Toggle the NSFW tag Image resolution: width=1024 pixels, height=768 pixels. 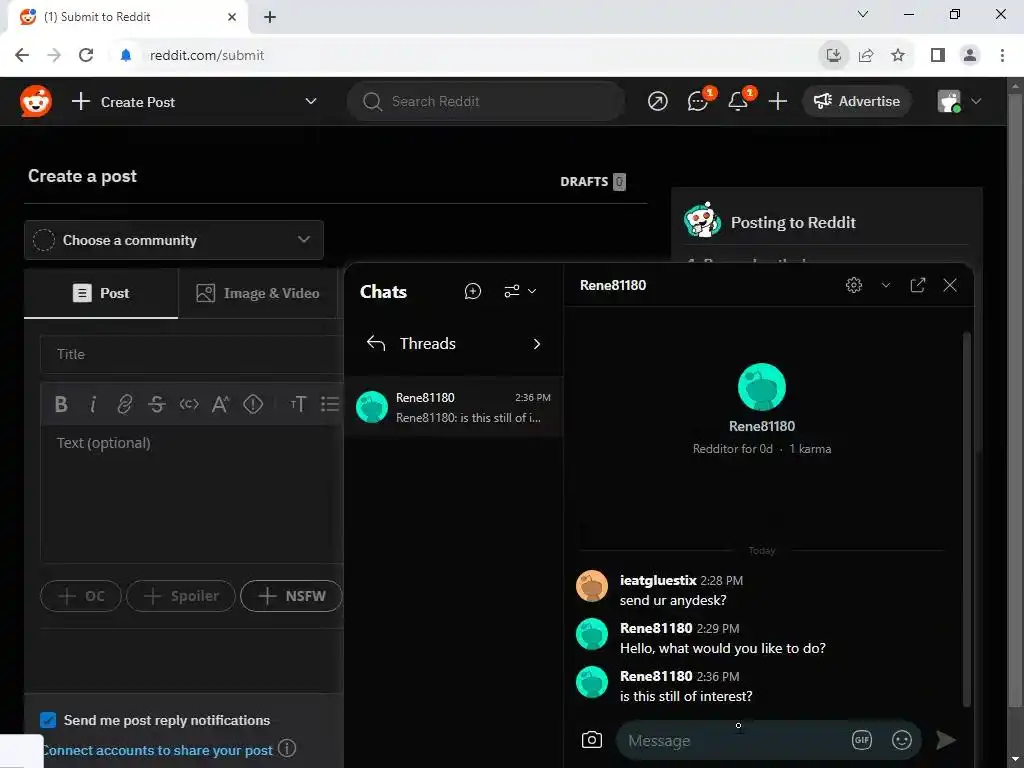[291, 596]
